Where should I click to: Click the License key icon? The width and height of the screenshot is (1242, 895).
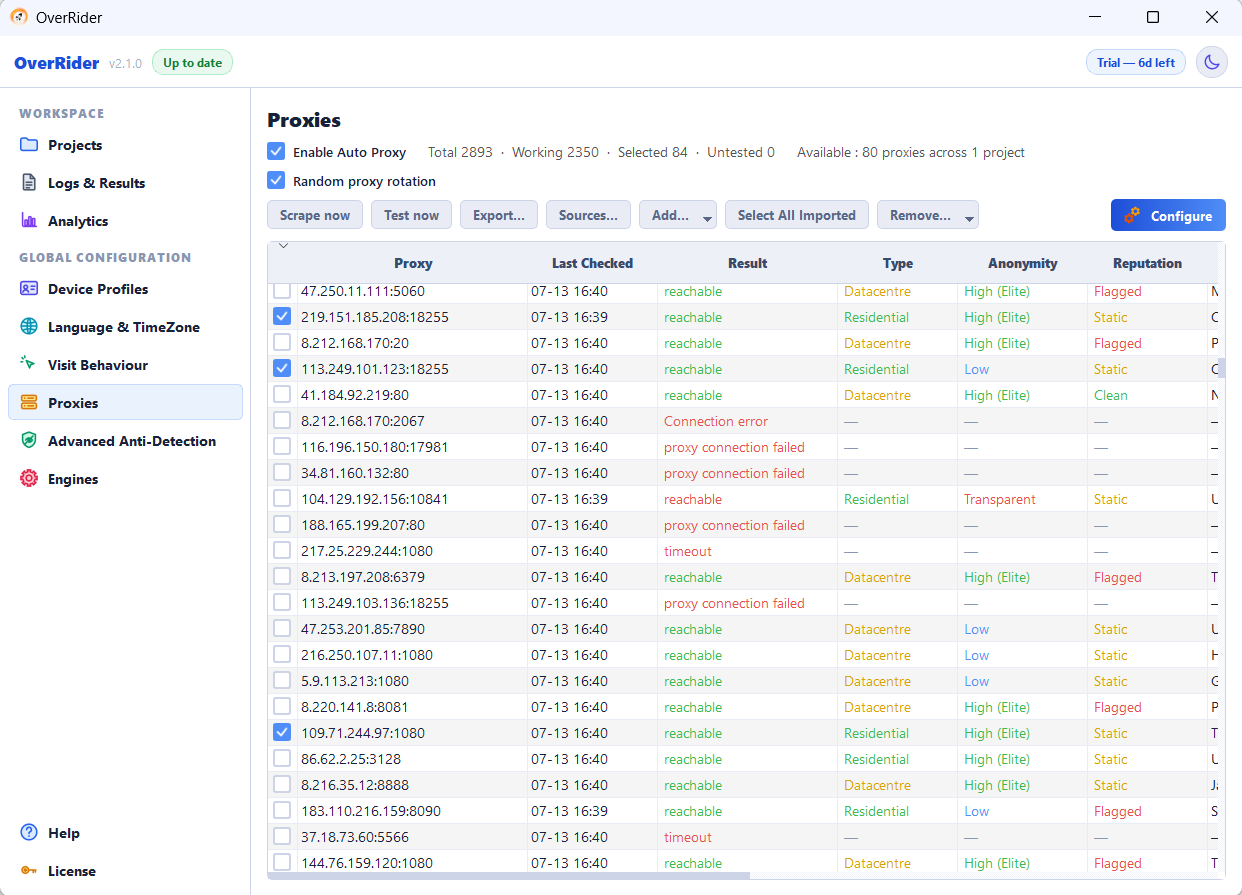click(29, 871)
